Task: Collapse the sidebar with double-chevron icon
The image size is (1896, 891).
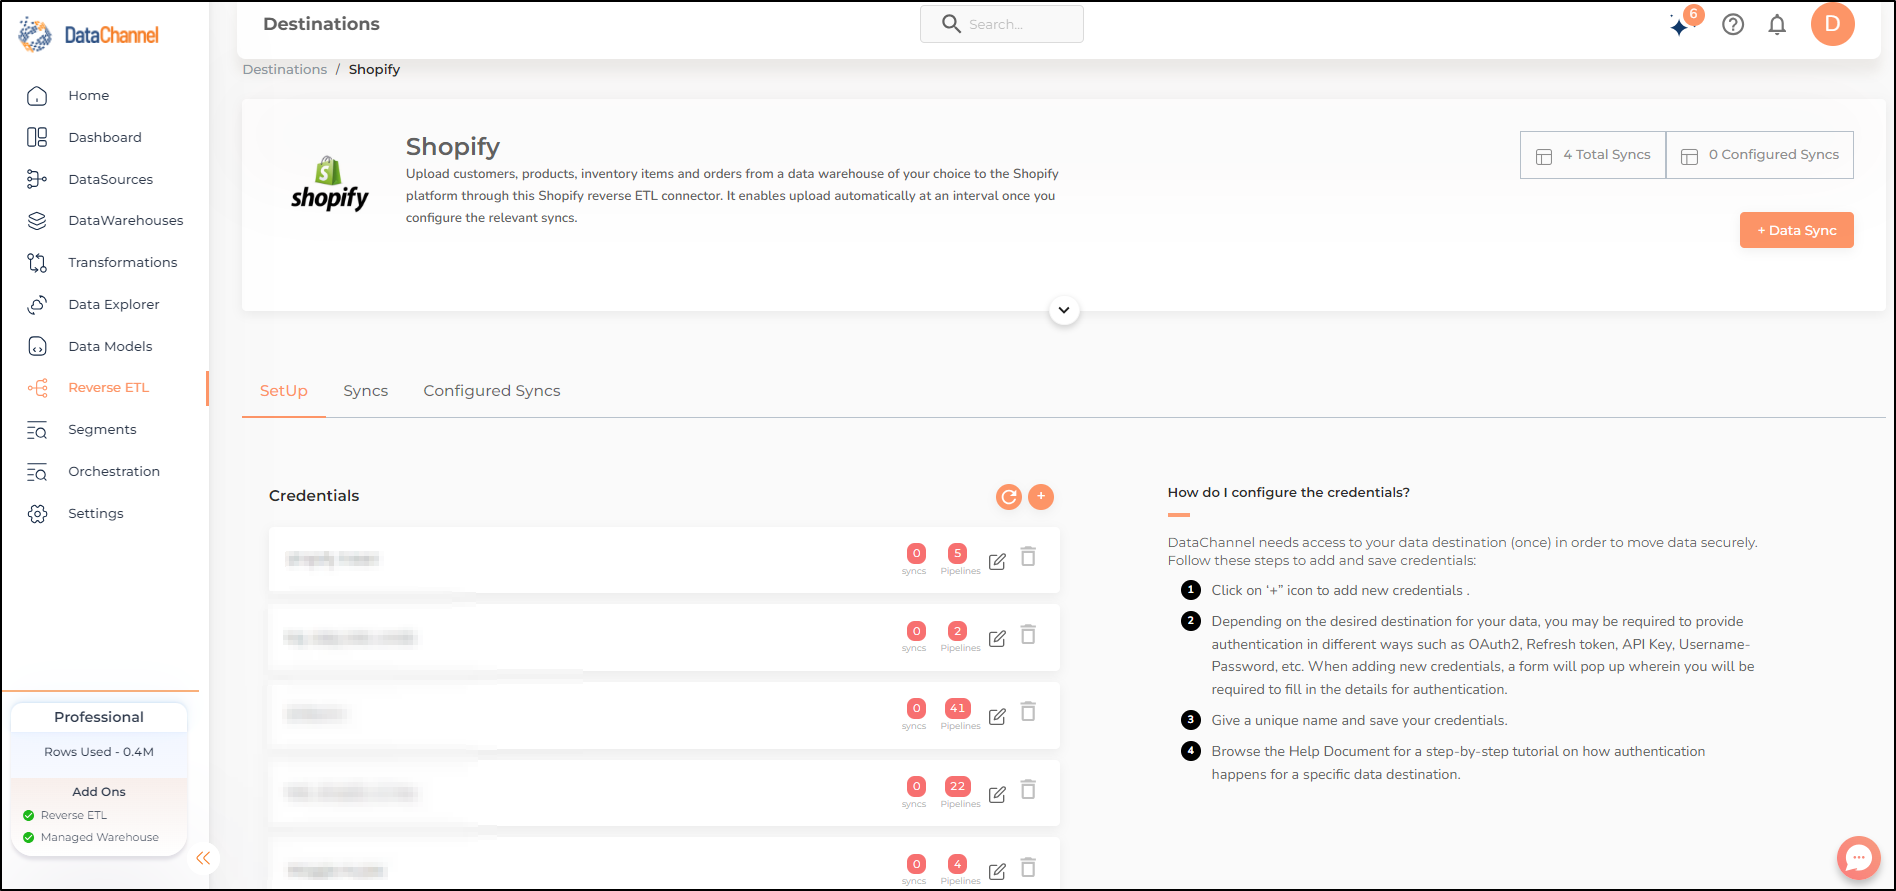Action: 203,858
